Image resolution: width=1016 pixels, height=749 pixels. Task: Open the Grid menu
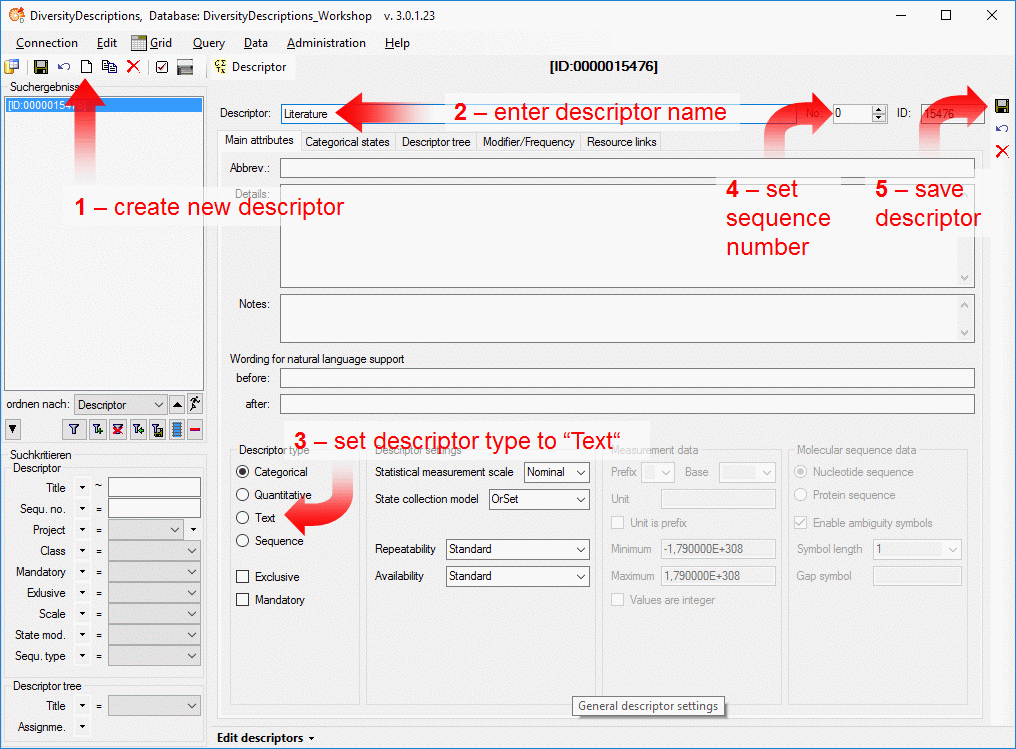152,43
